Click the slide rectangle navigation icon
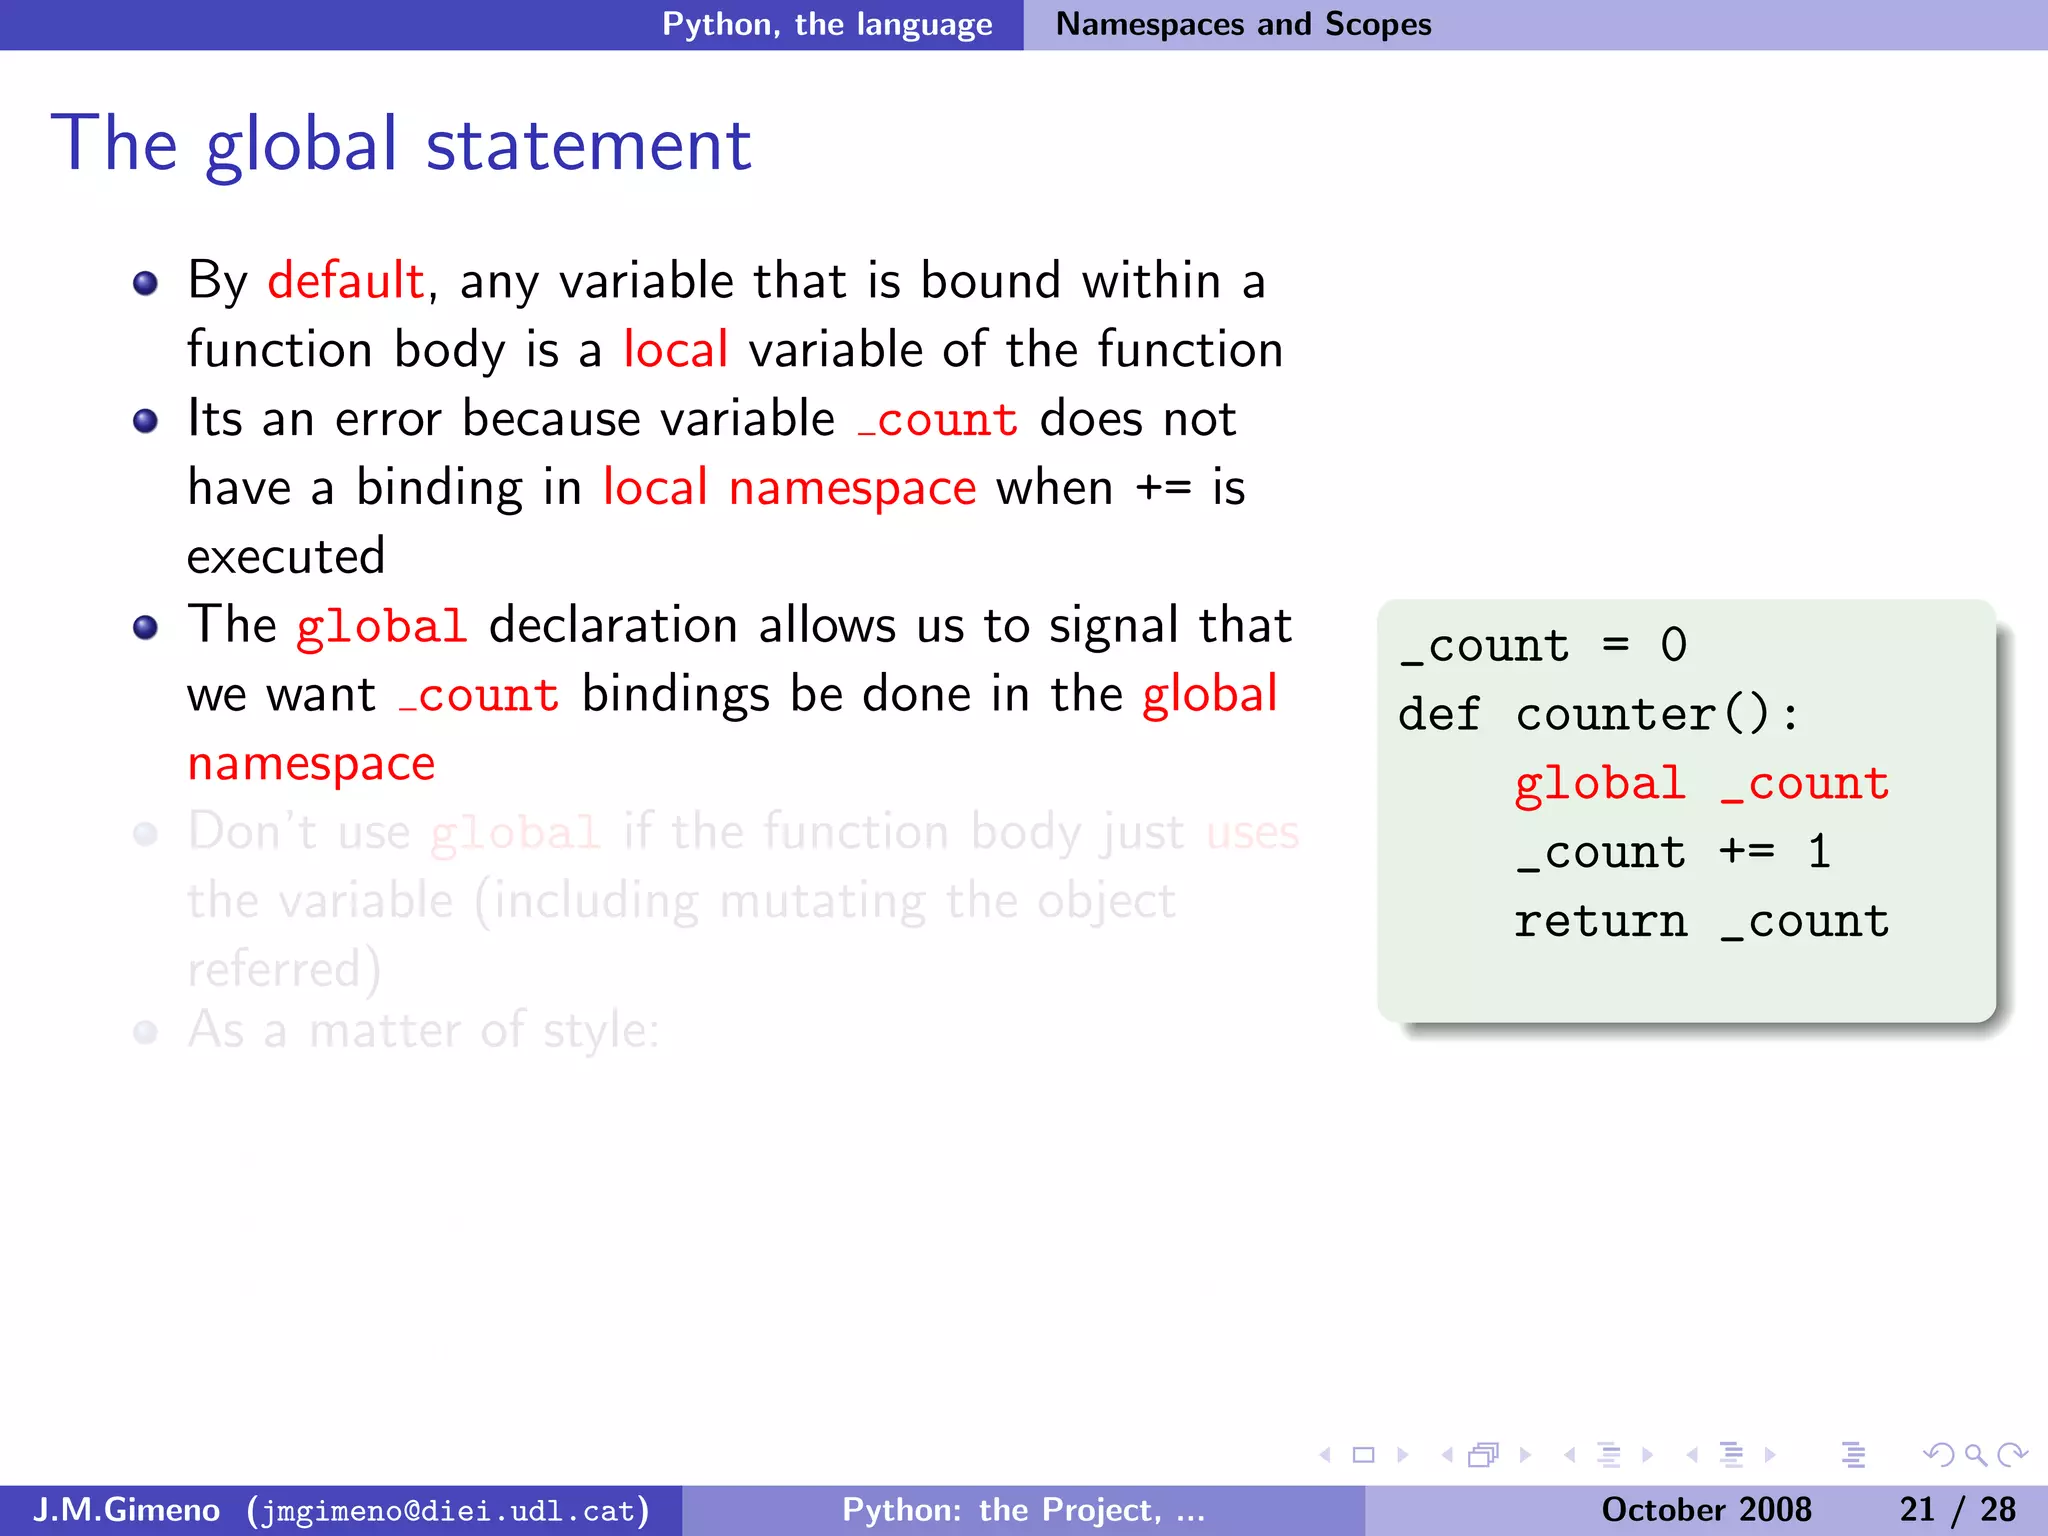 (1364, 1455)
